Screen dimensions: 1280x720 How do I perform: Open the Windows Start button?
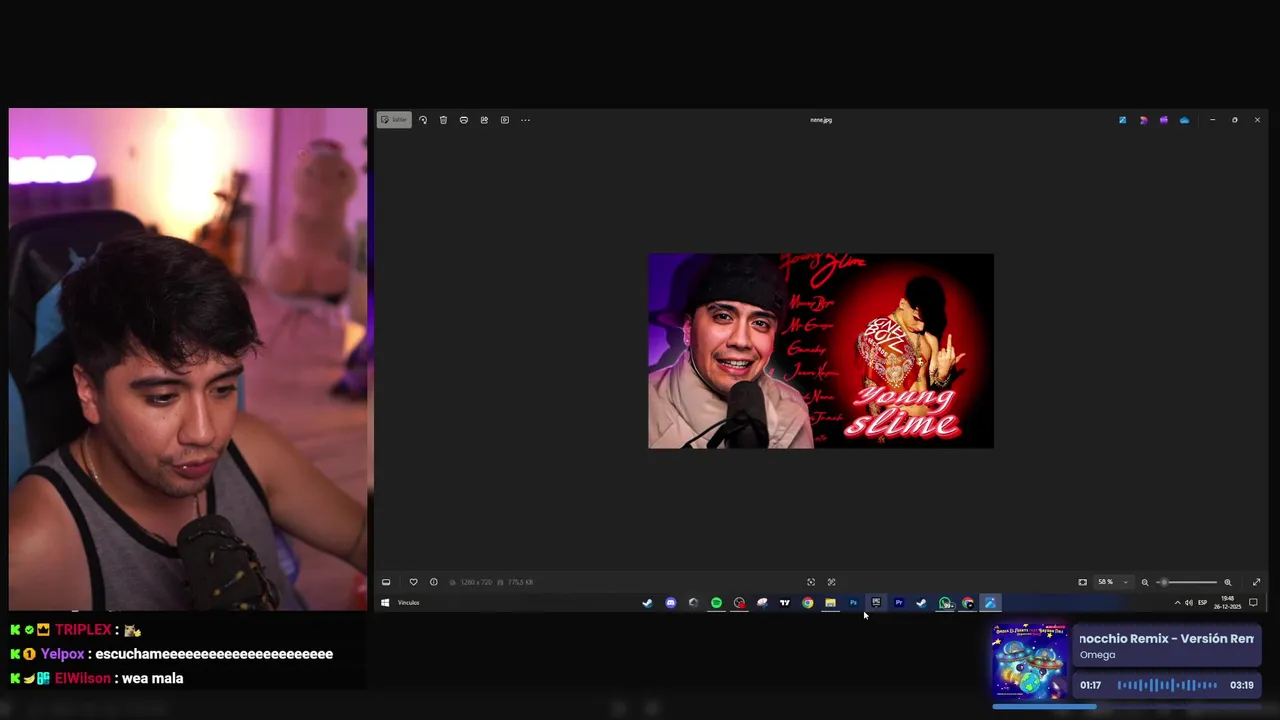coord(385,603)
